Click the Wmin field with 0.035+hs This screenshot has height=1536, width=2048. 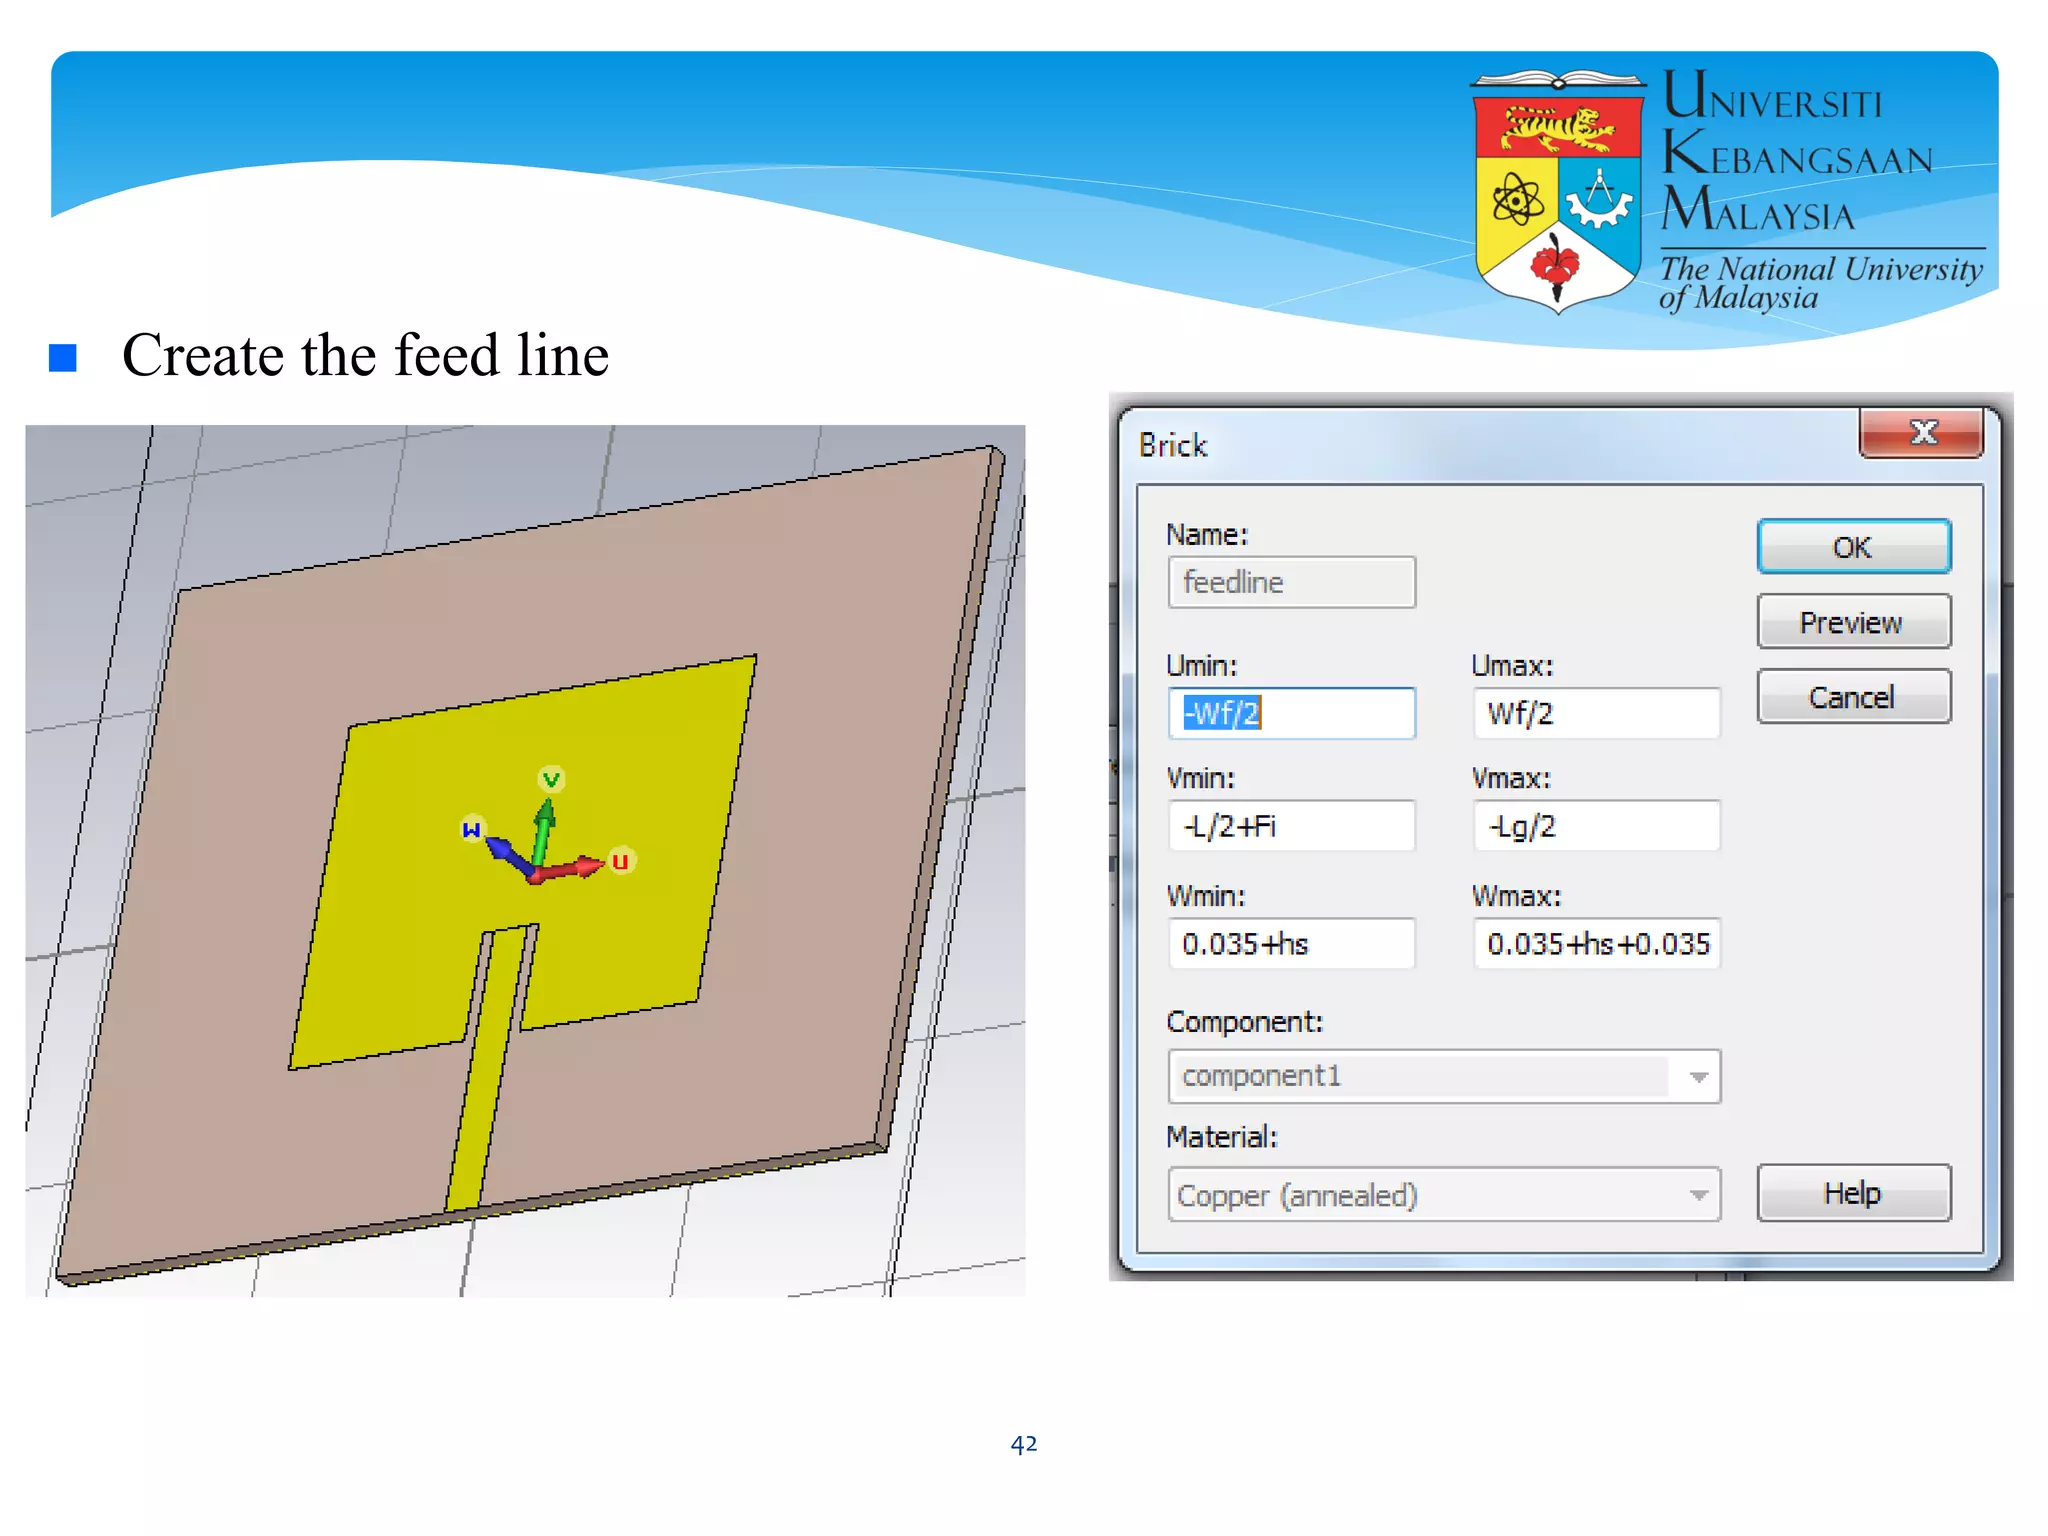1291,944
